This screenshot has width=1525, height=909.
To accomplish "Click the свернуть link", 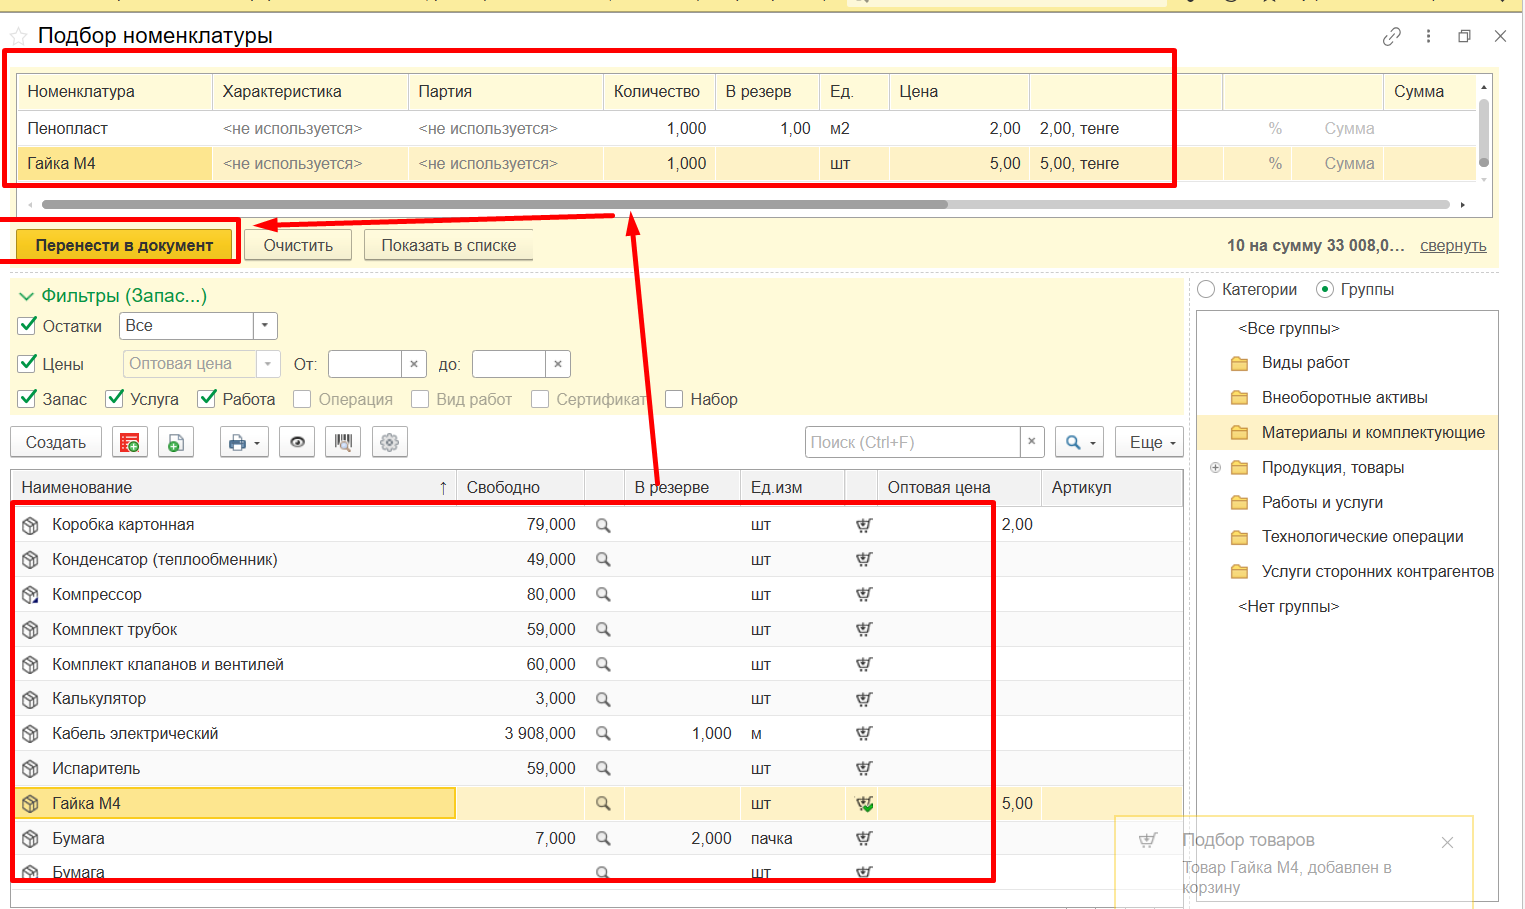I will pyautogui.click(x=1452, y=246).
